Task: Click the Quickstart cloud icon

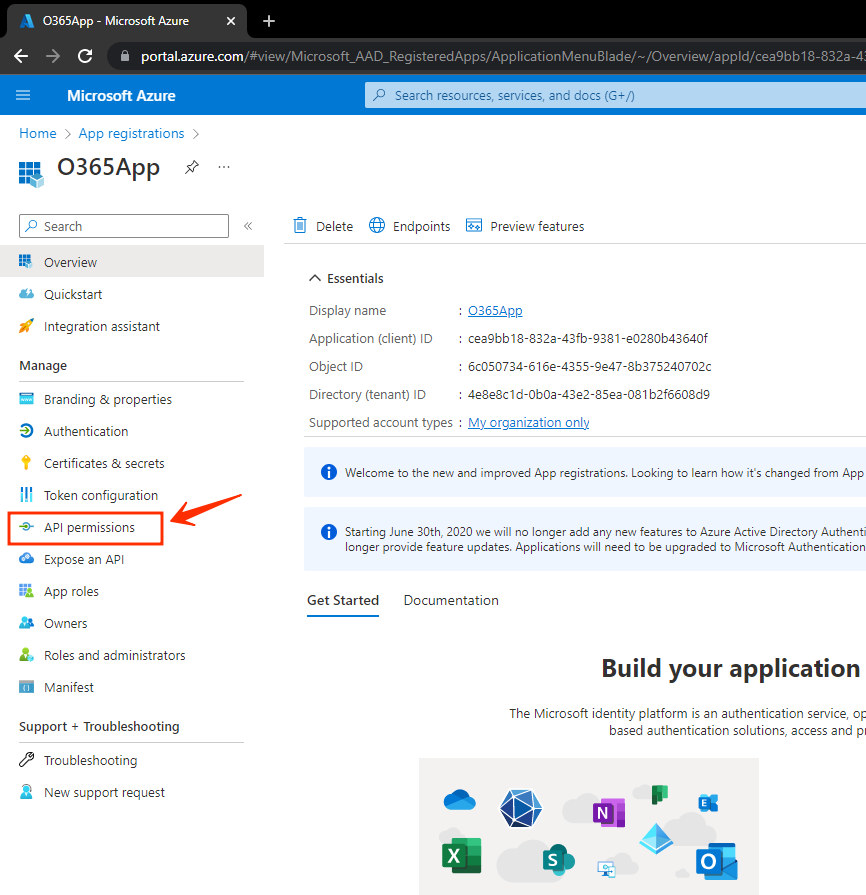Action: 26,294
